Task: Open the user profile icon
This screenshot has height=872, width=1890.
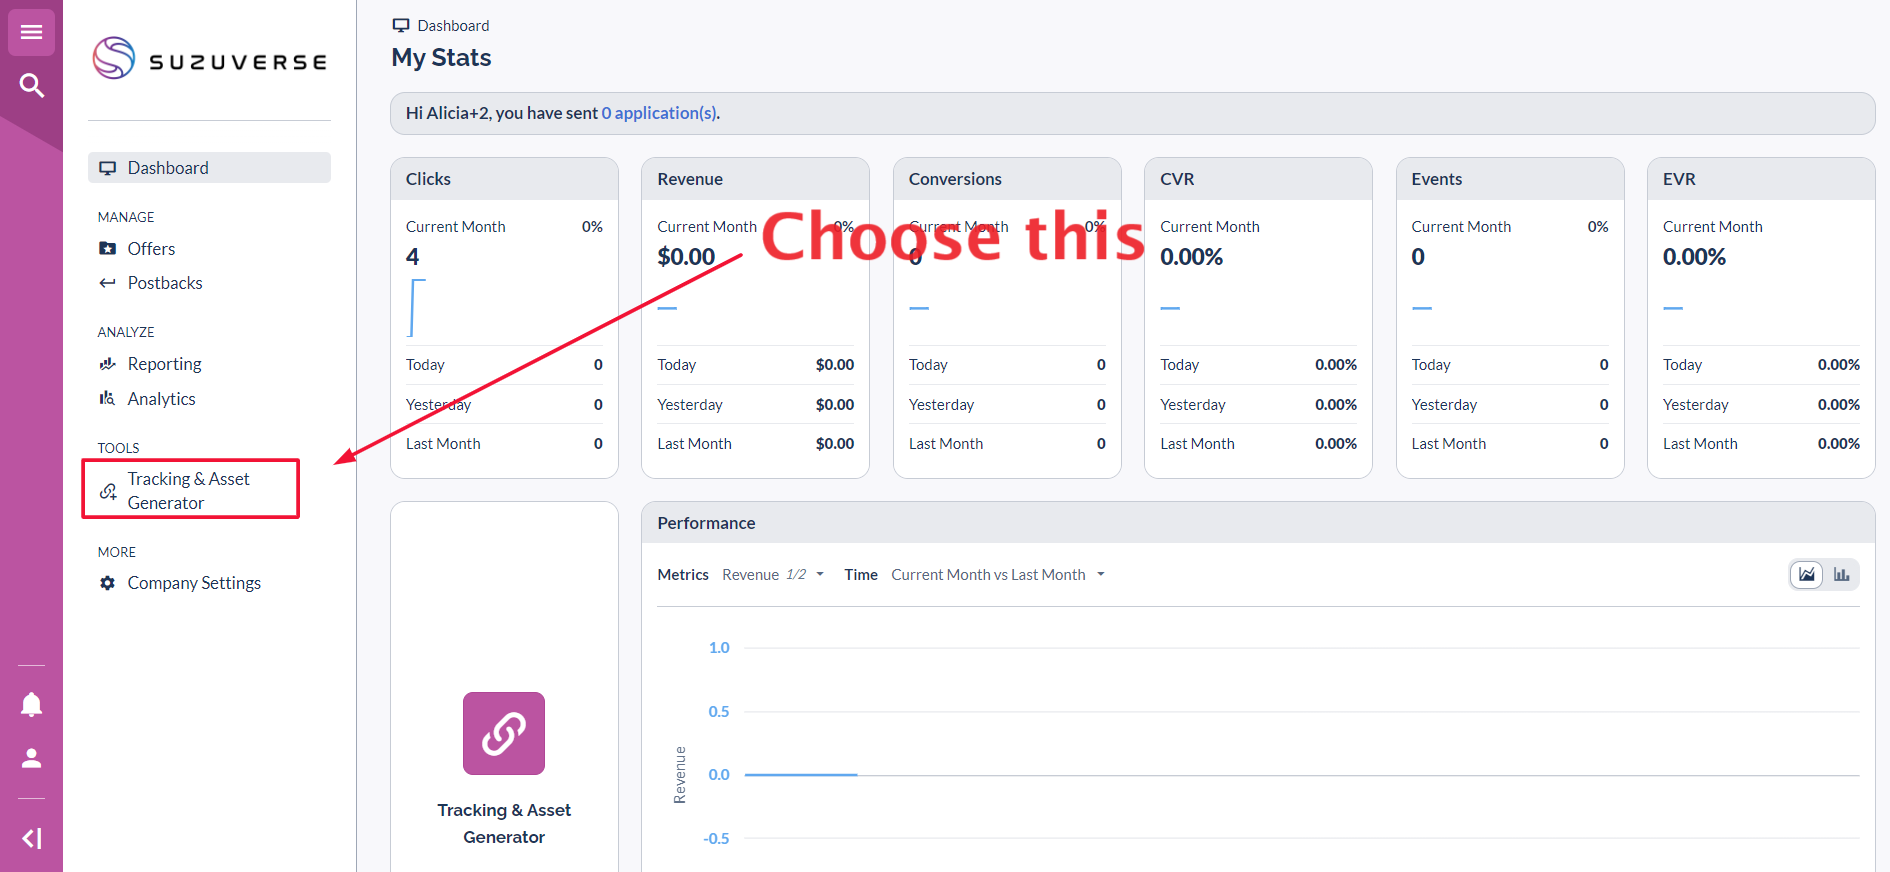Action: (31, 758)
